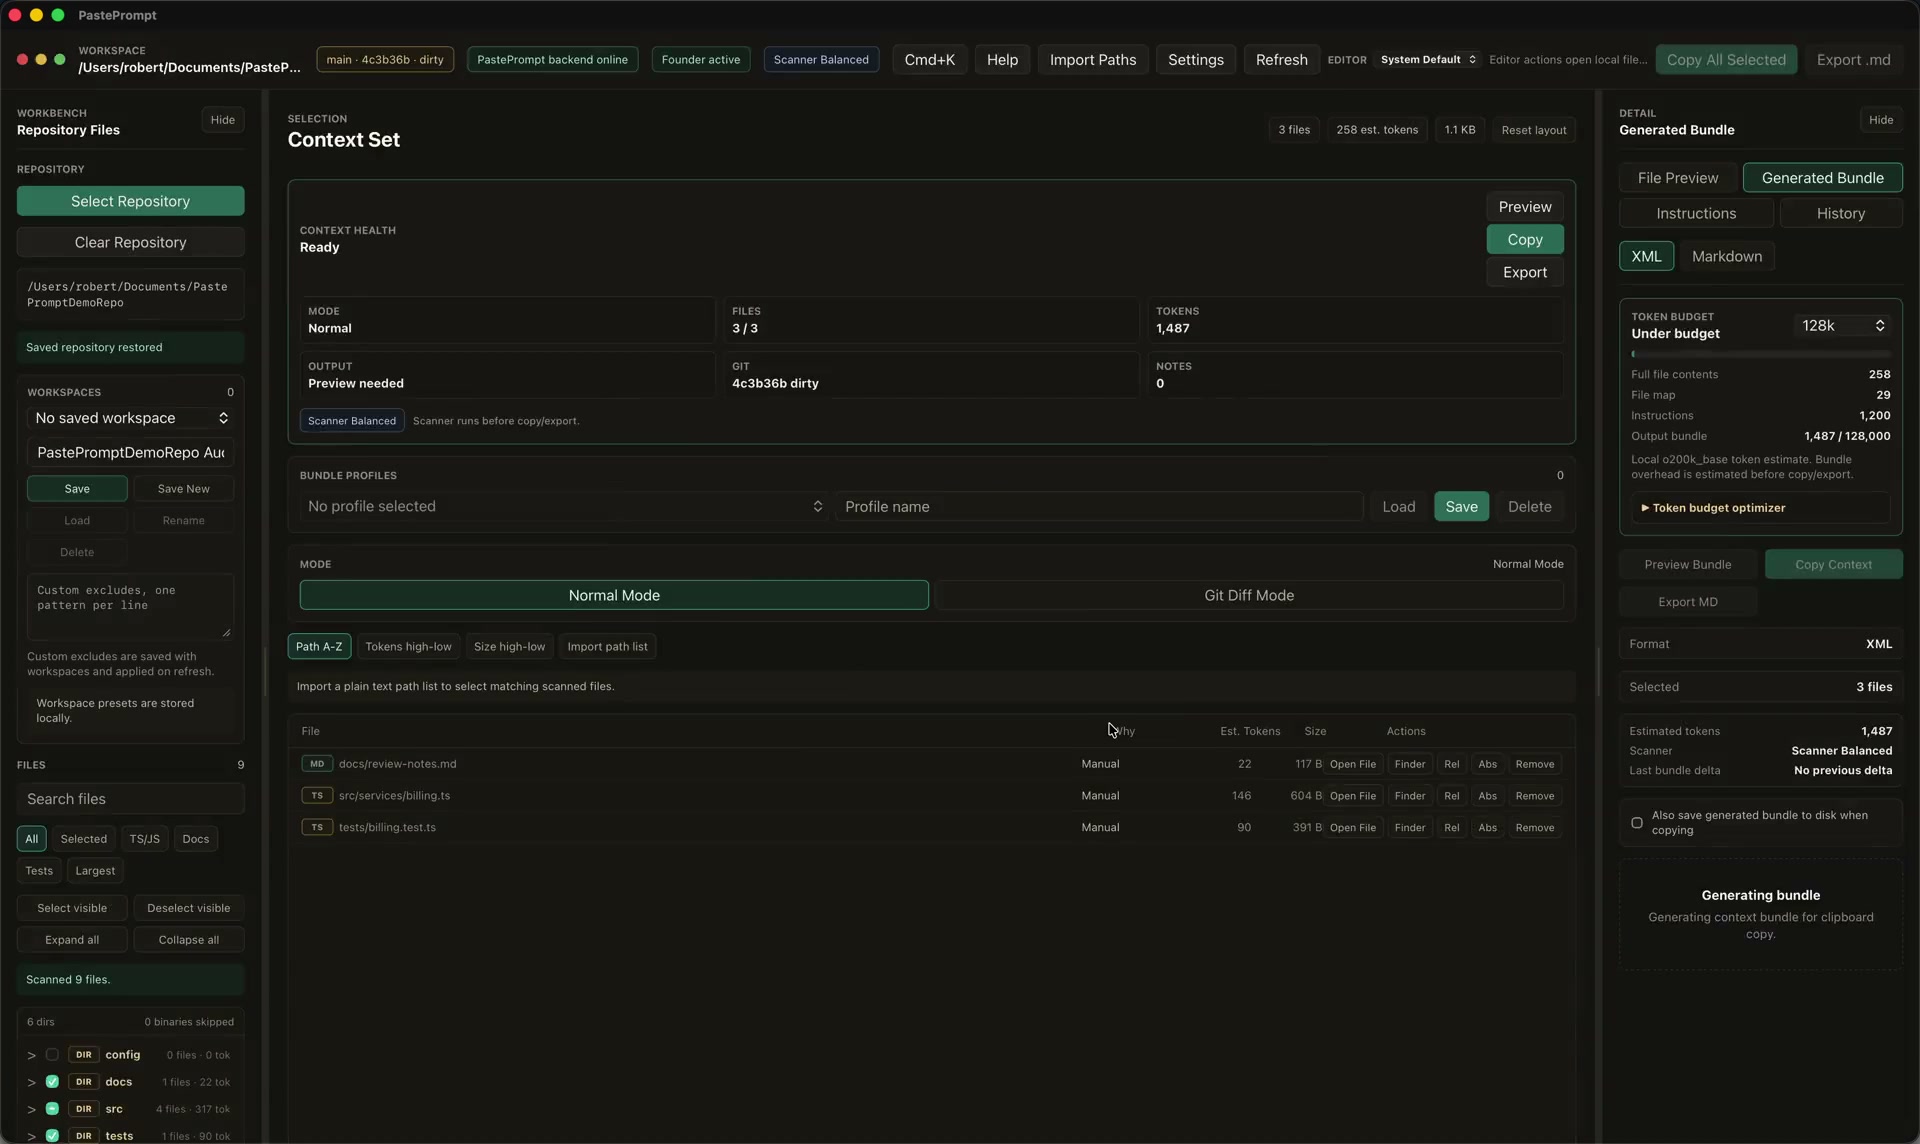
Task: Click the TS badge beside src/services/billing.ts
Action: tap(317, 796)
